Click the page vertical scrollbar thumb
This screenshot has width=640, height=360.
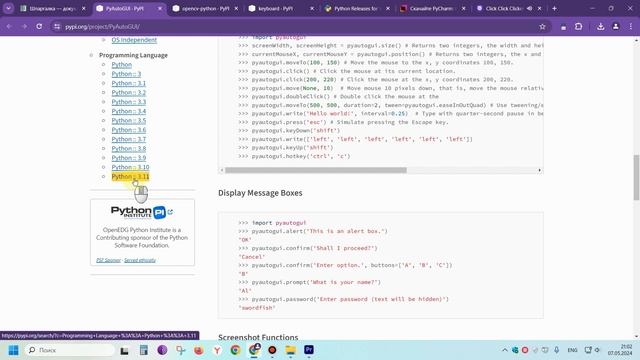[x=636, y=178]
